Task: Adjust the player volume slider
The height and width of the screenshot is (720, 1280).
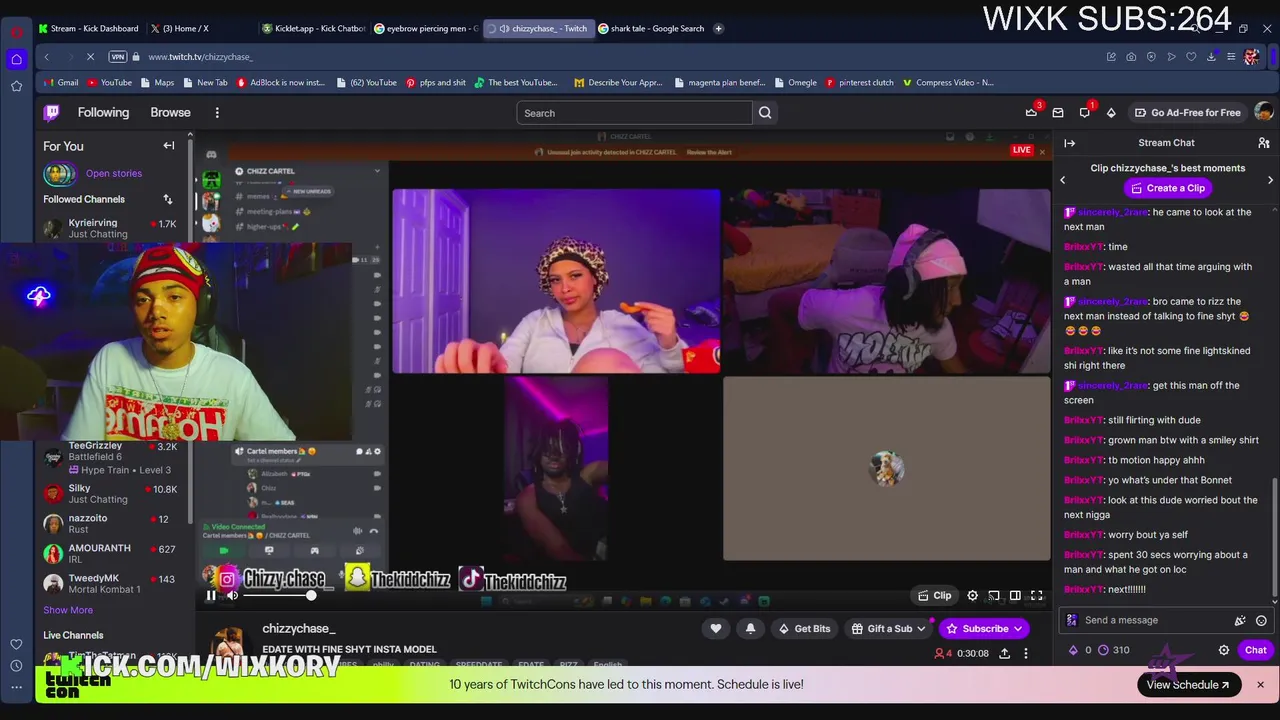Action: [x=280, y=596]
